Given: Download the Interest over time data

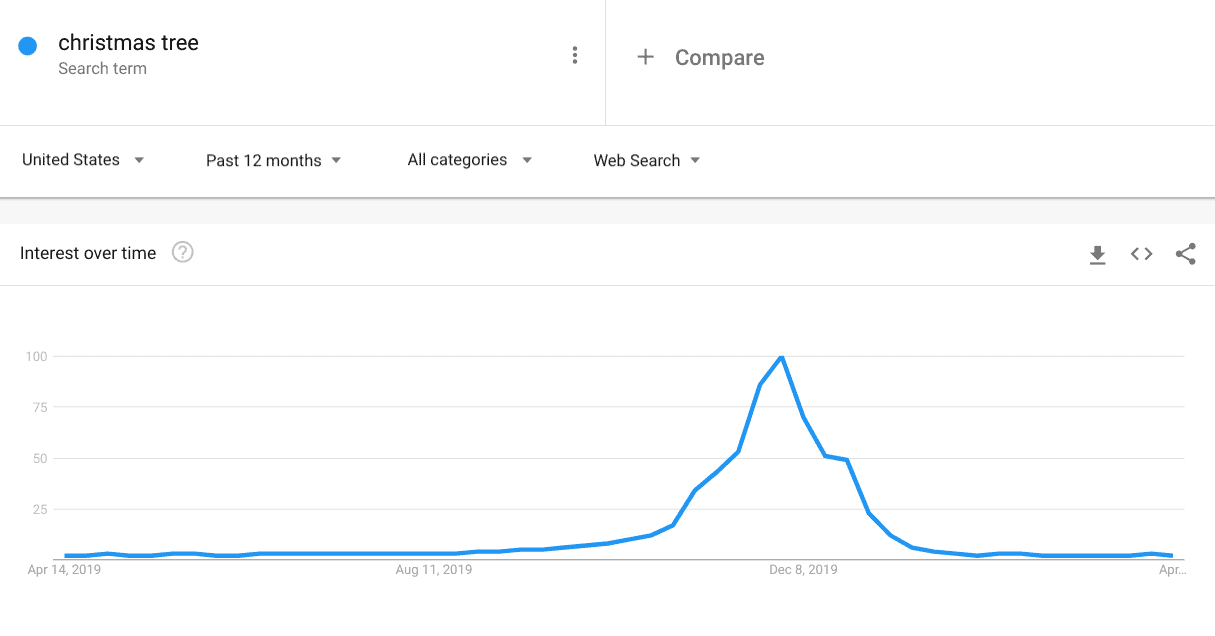Looking at the screenshot, I should (1097, 255).
